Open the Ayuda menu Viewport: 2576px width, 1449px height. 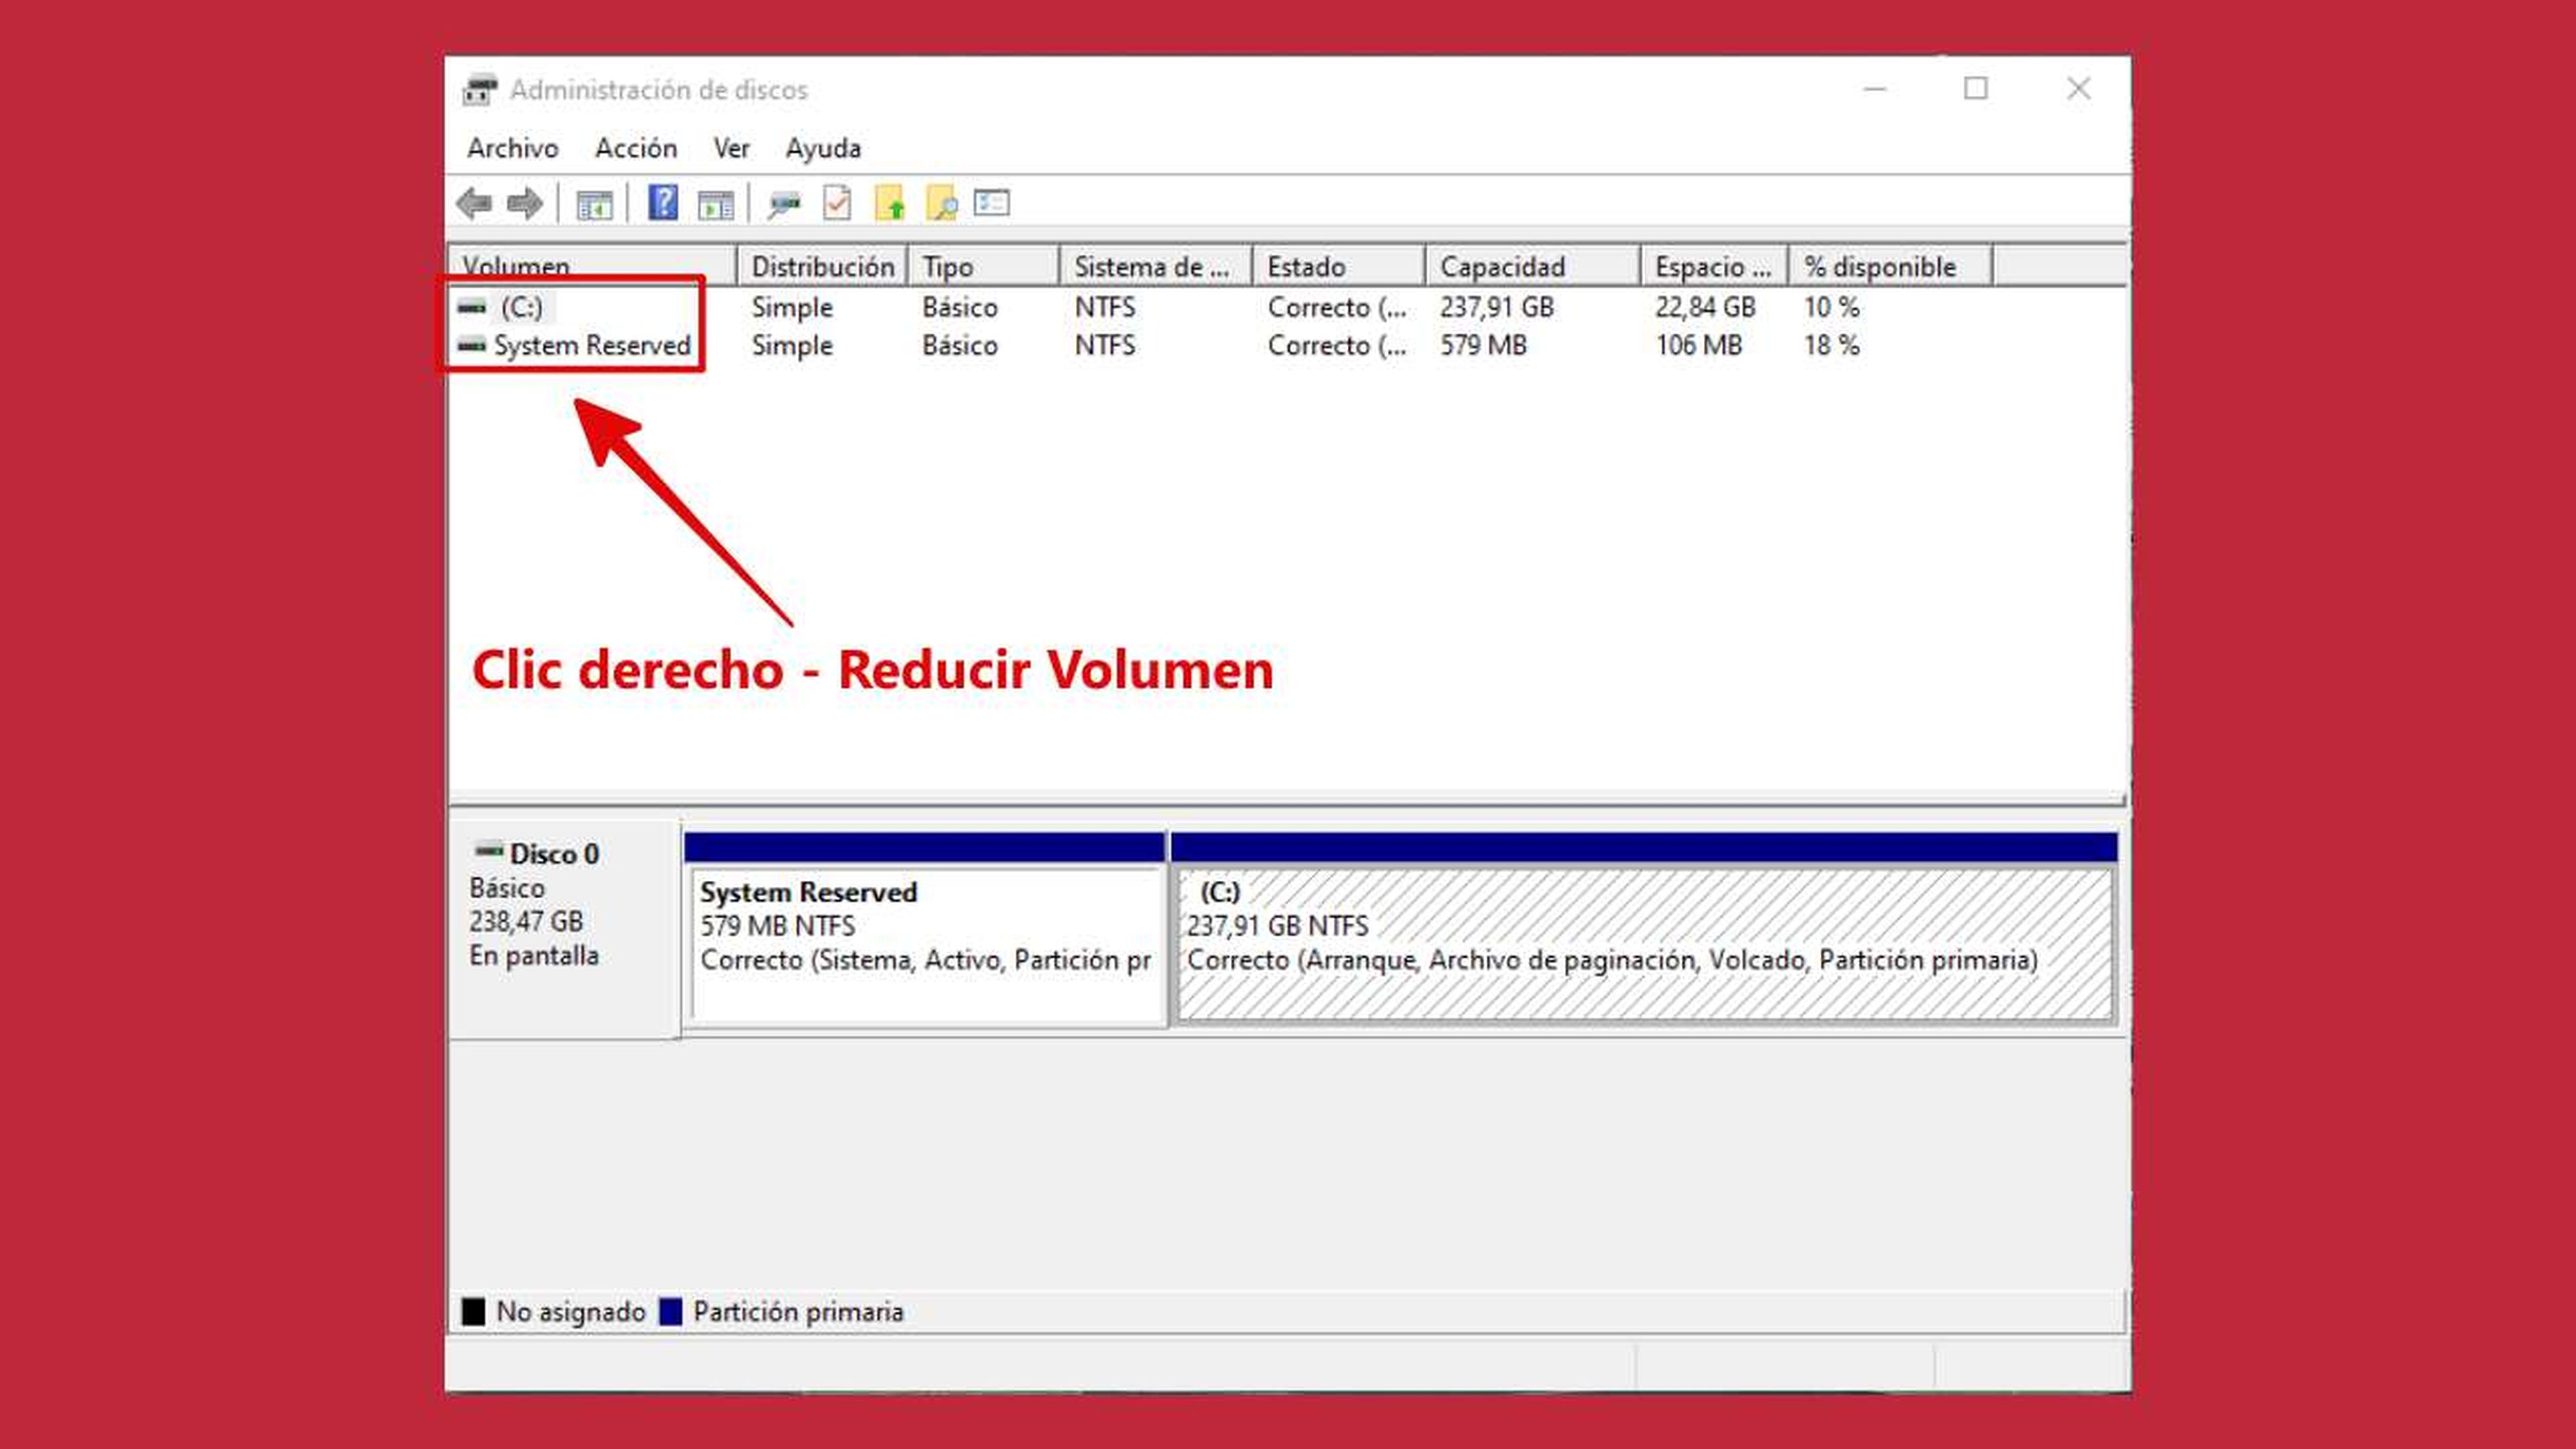tap(823, 148)
